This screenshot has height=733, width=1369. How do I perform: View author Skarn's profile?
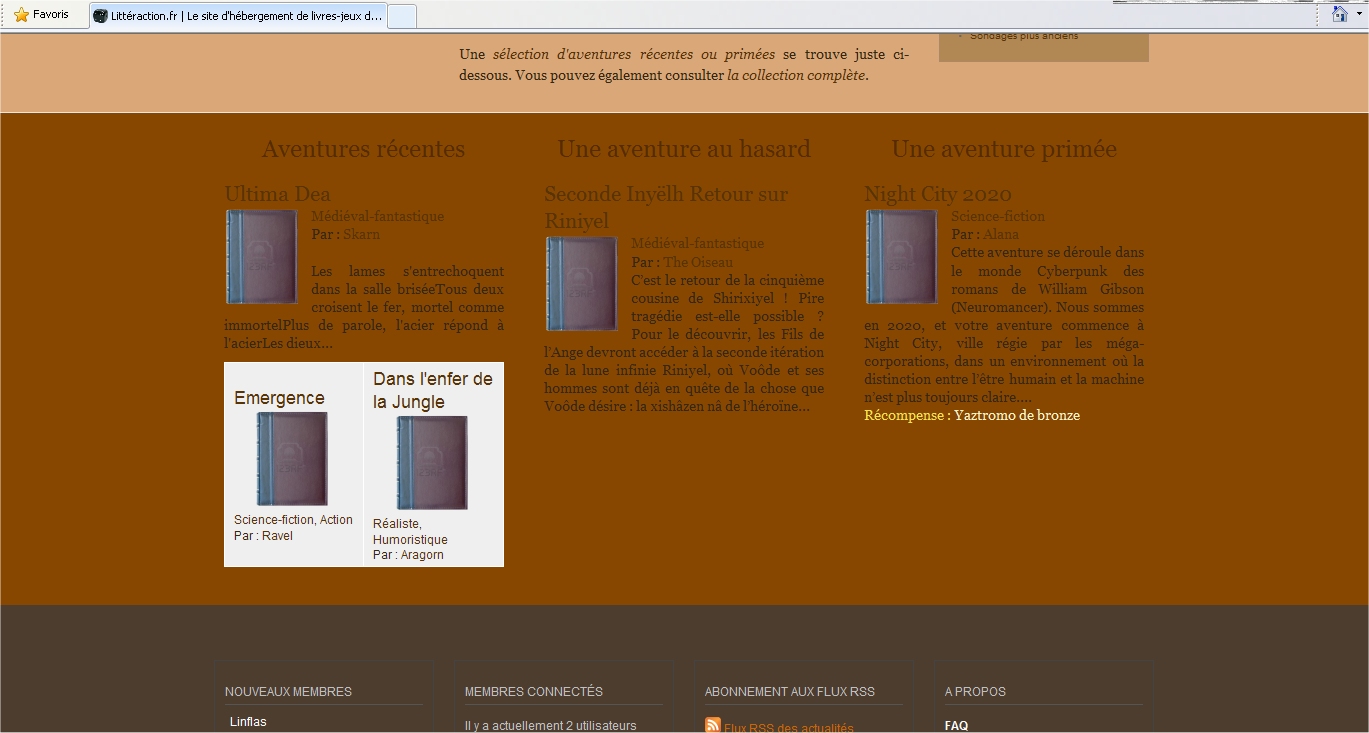361,234
